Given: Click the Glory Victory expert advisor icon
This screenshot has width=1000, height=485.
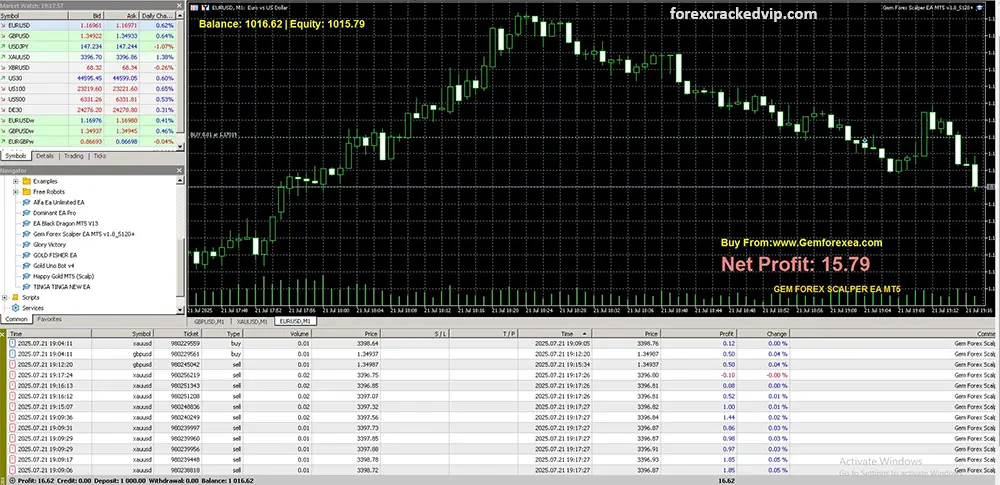Looking at the screenshot, I should [x=27, y=244].
